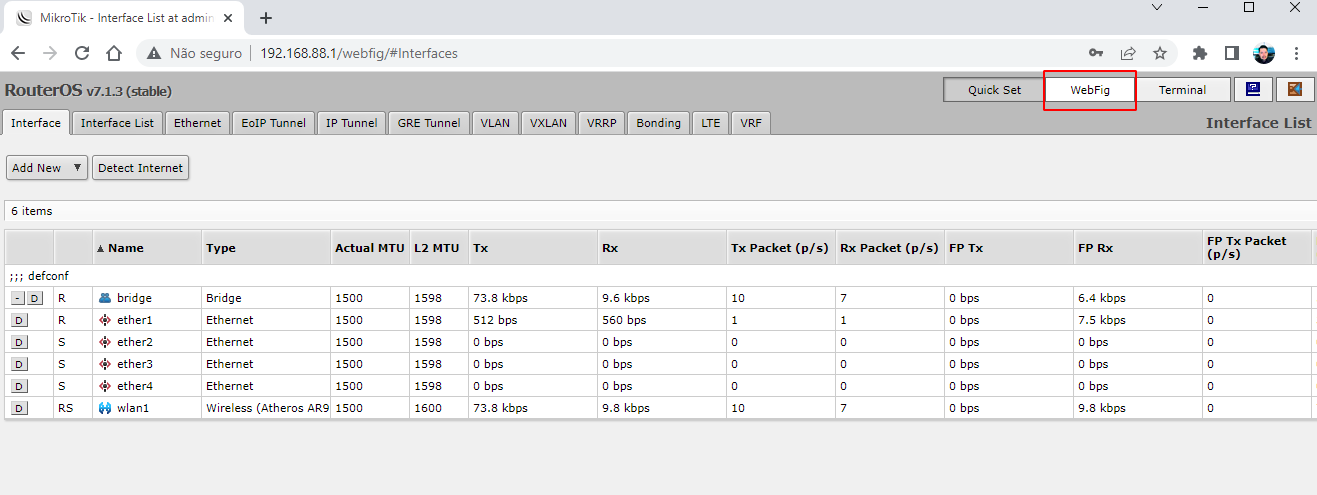Click the wlan1 wireless icon

tap(105, 408)
